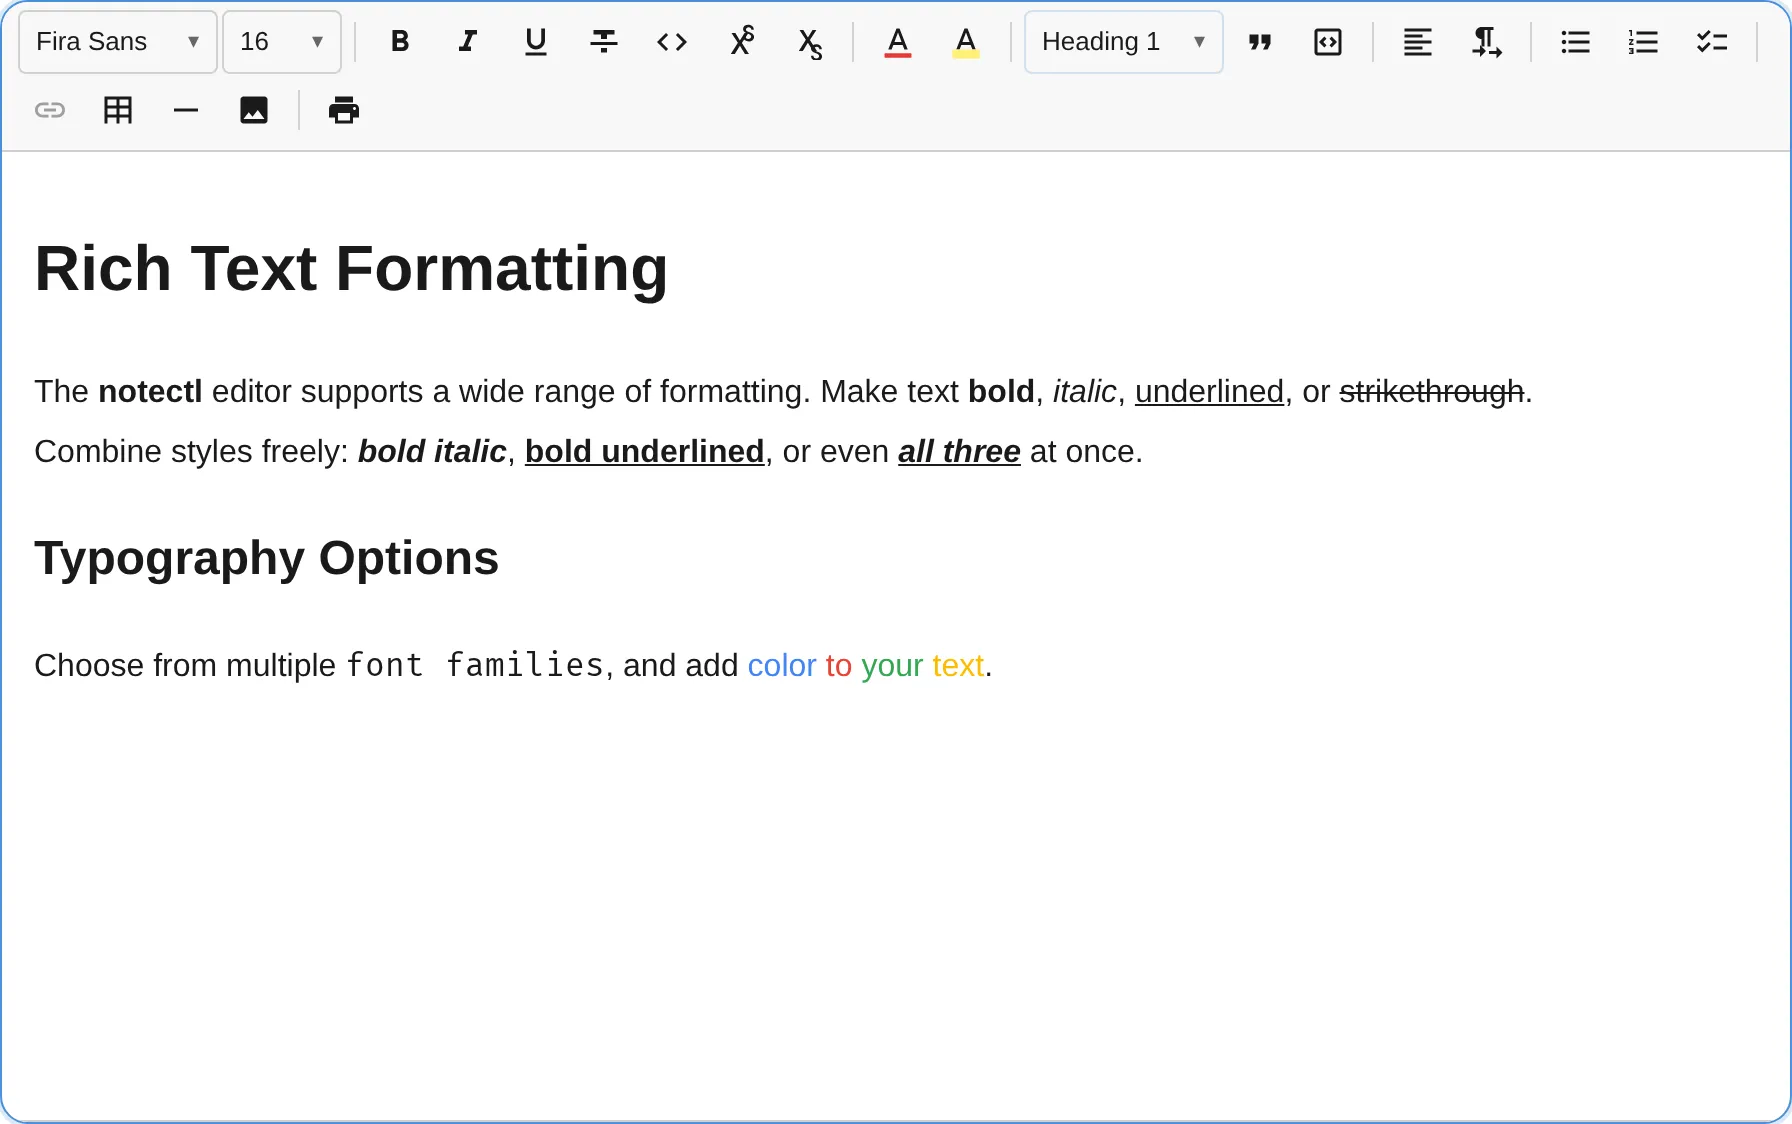This screenshot has height=1124, width=1792.
Task: Insert a code block
Action: 1328,42
